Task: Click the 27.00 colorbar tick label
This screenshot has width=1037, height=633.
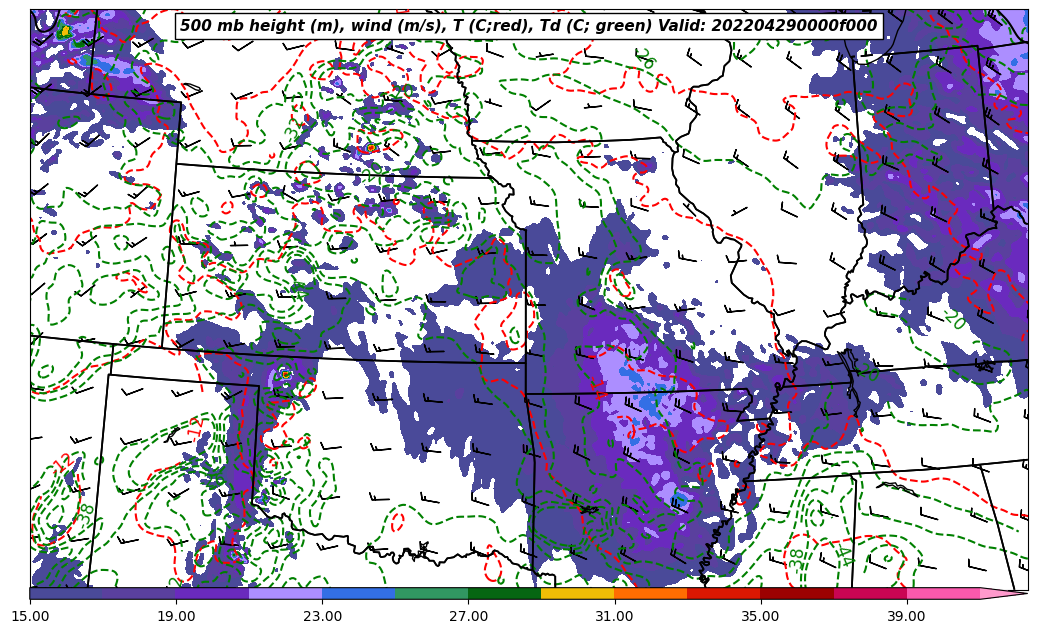Action: pos(468,616)
